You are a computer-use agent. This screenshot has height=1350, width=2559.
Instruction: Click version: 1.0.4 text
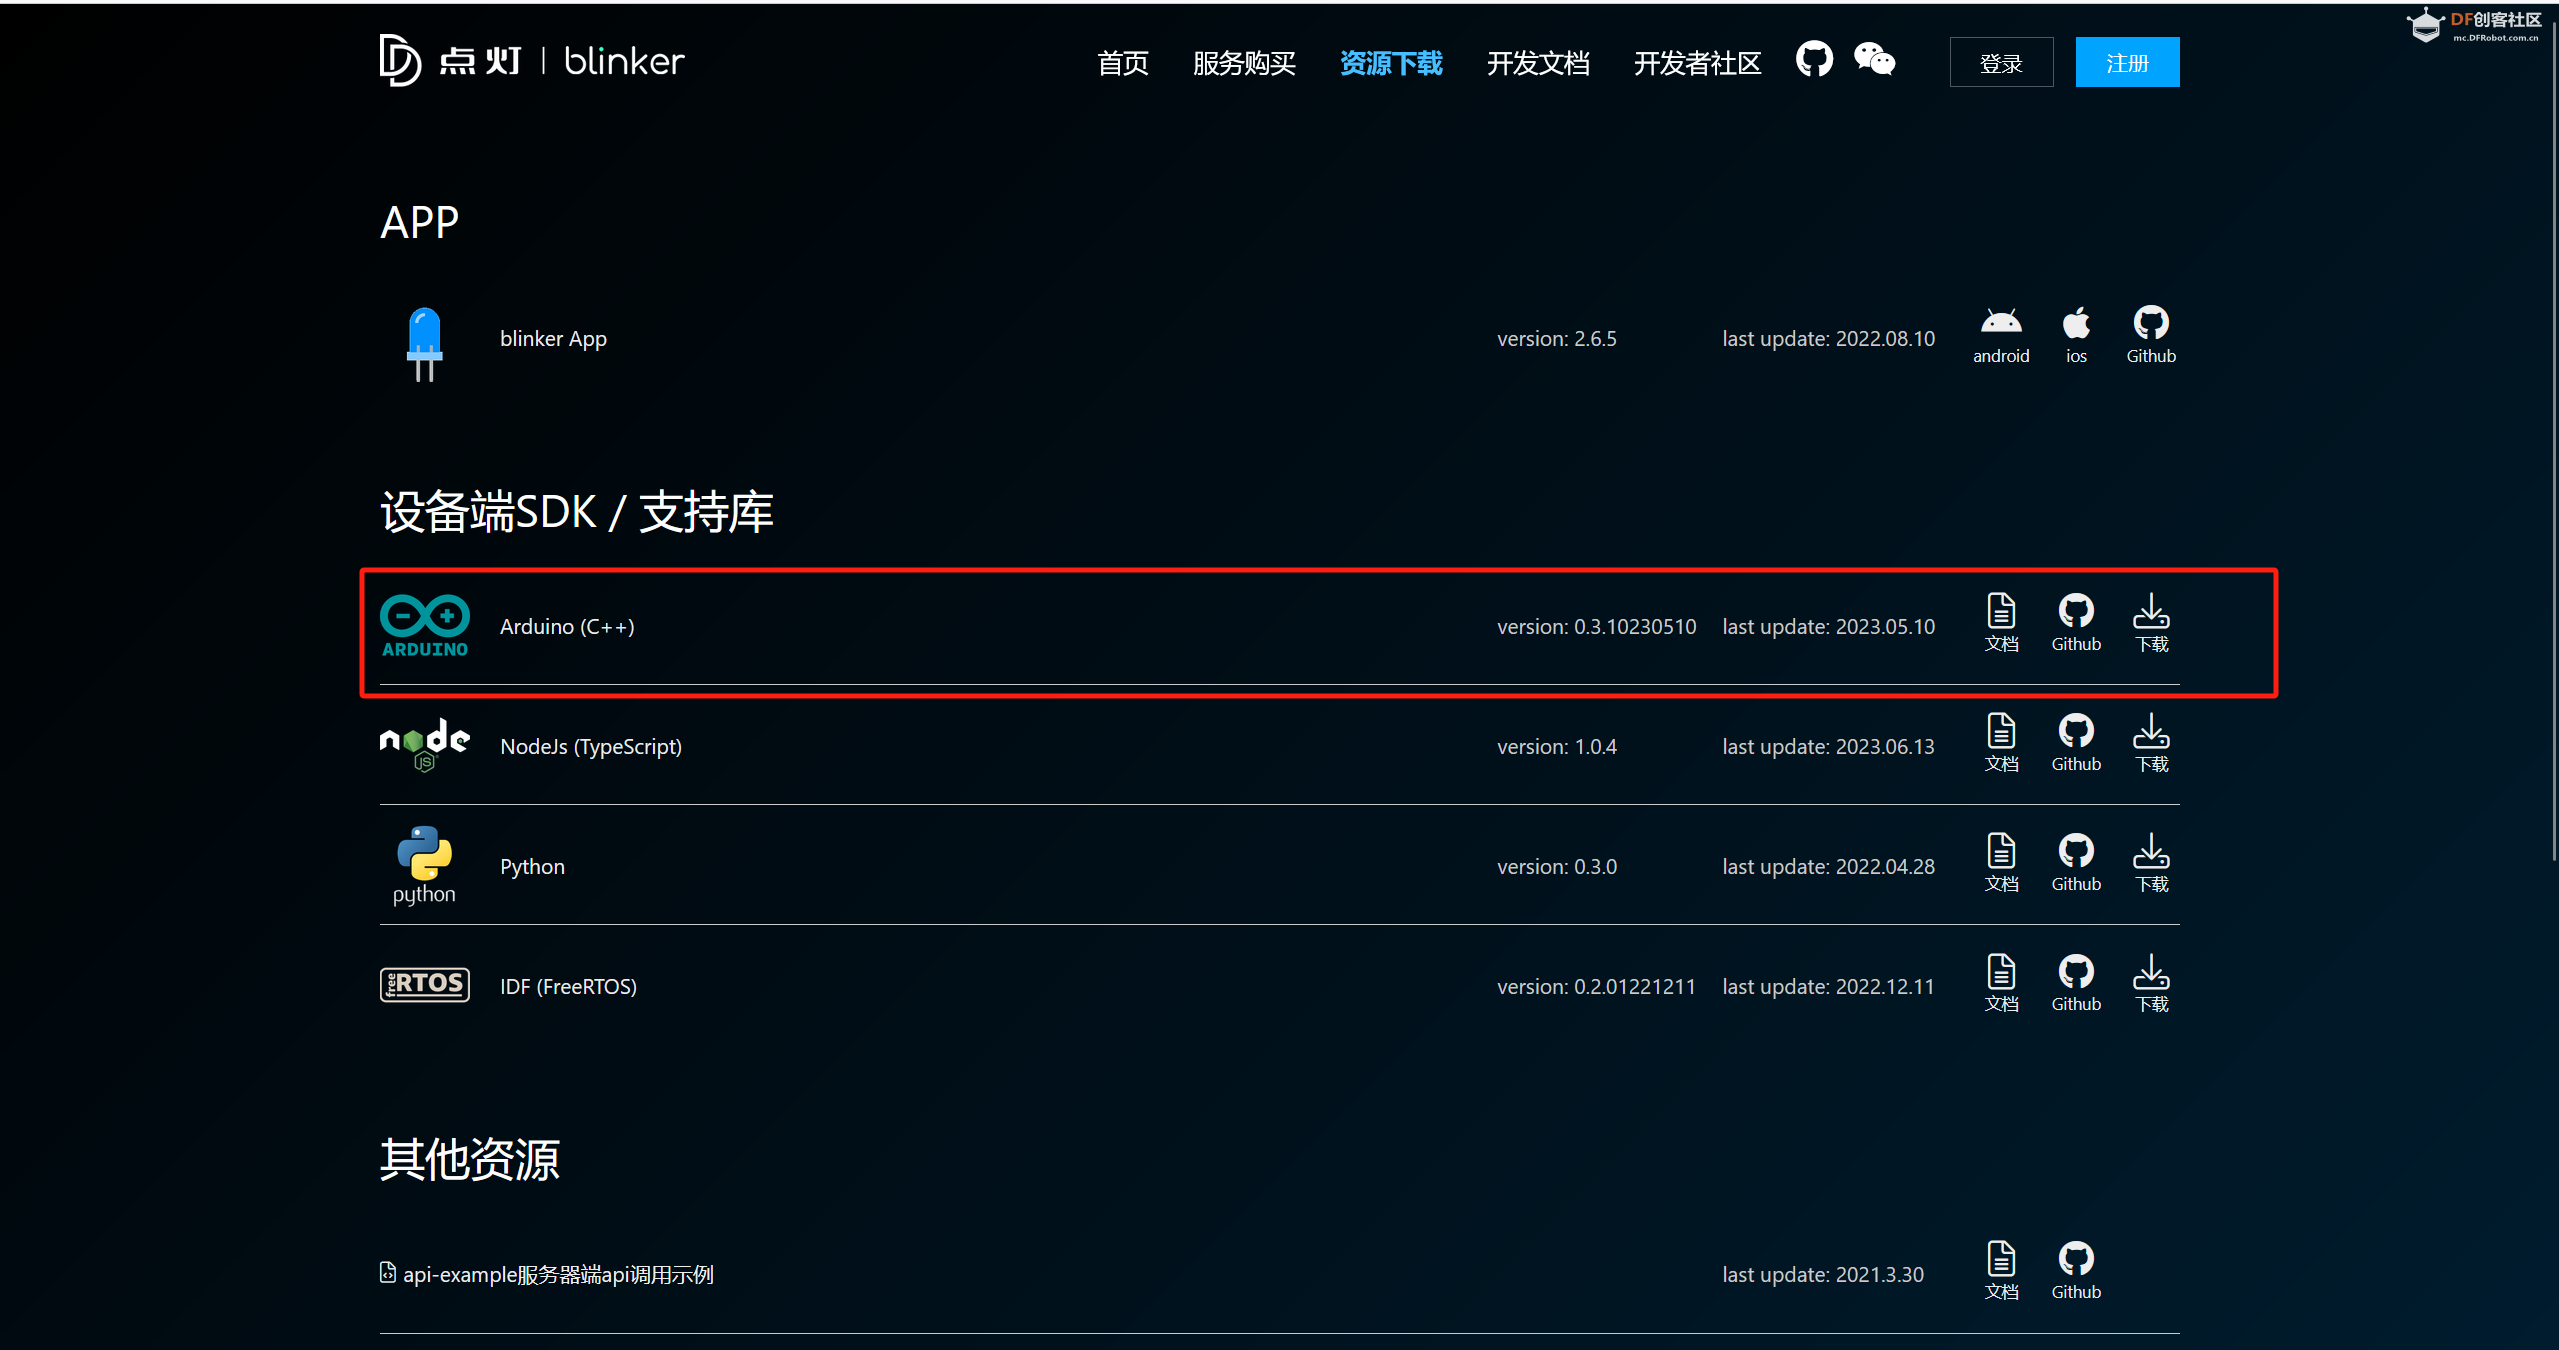point(1556,747)
